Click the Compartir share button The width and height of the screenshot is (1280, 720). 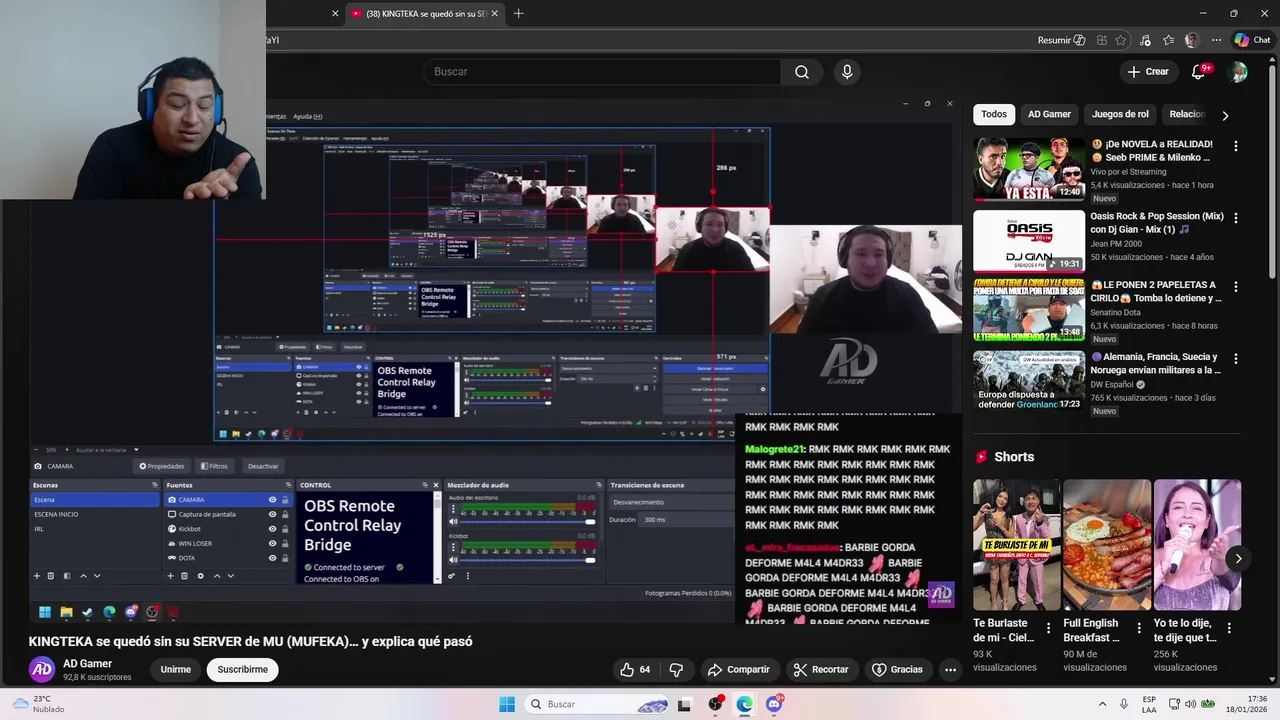738,669
